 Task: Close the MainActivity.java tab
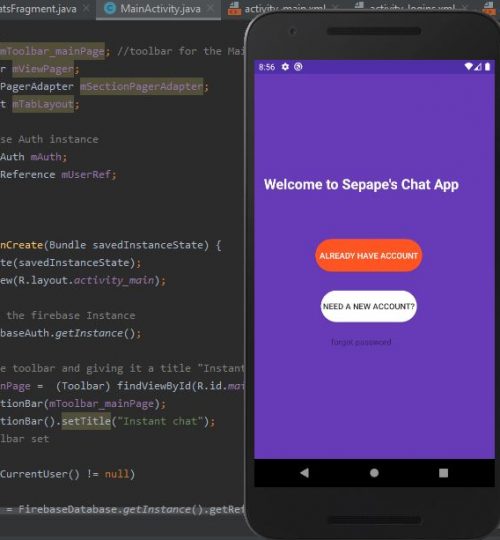pos(210,9)
